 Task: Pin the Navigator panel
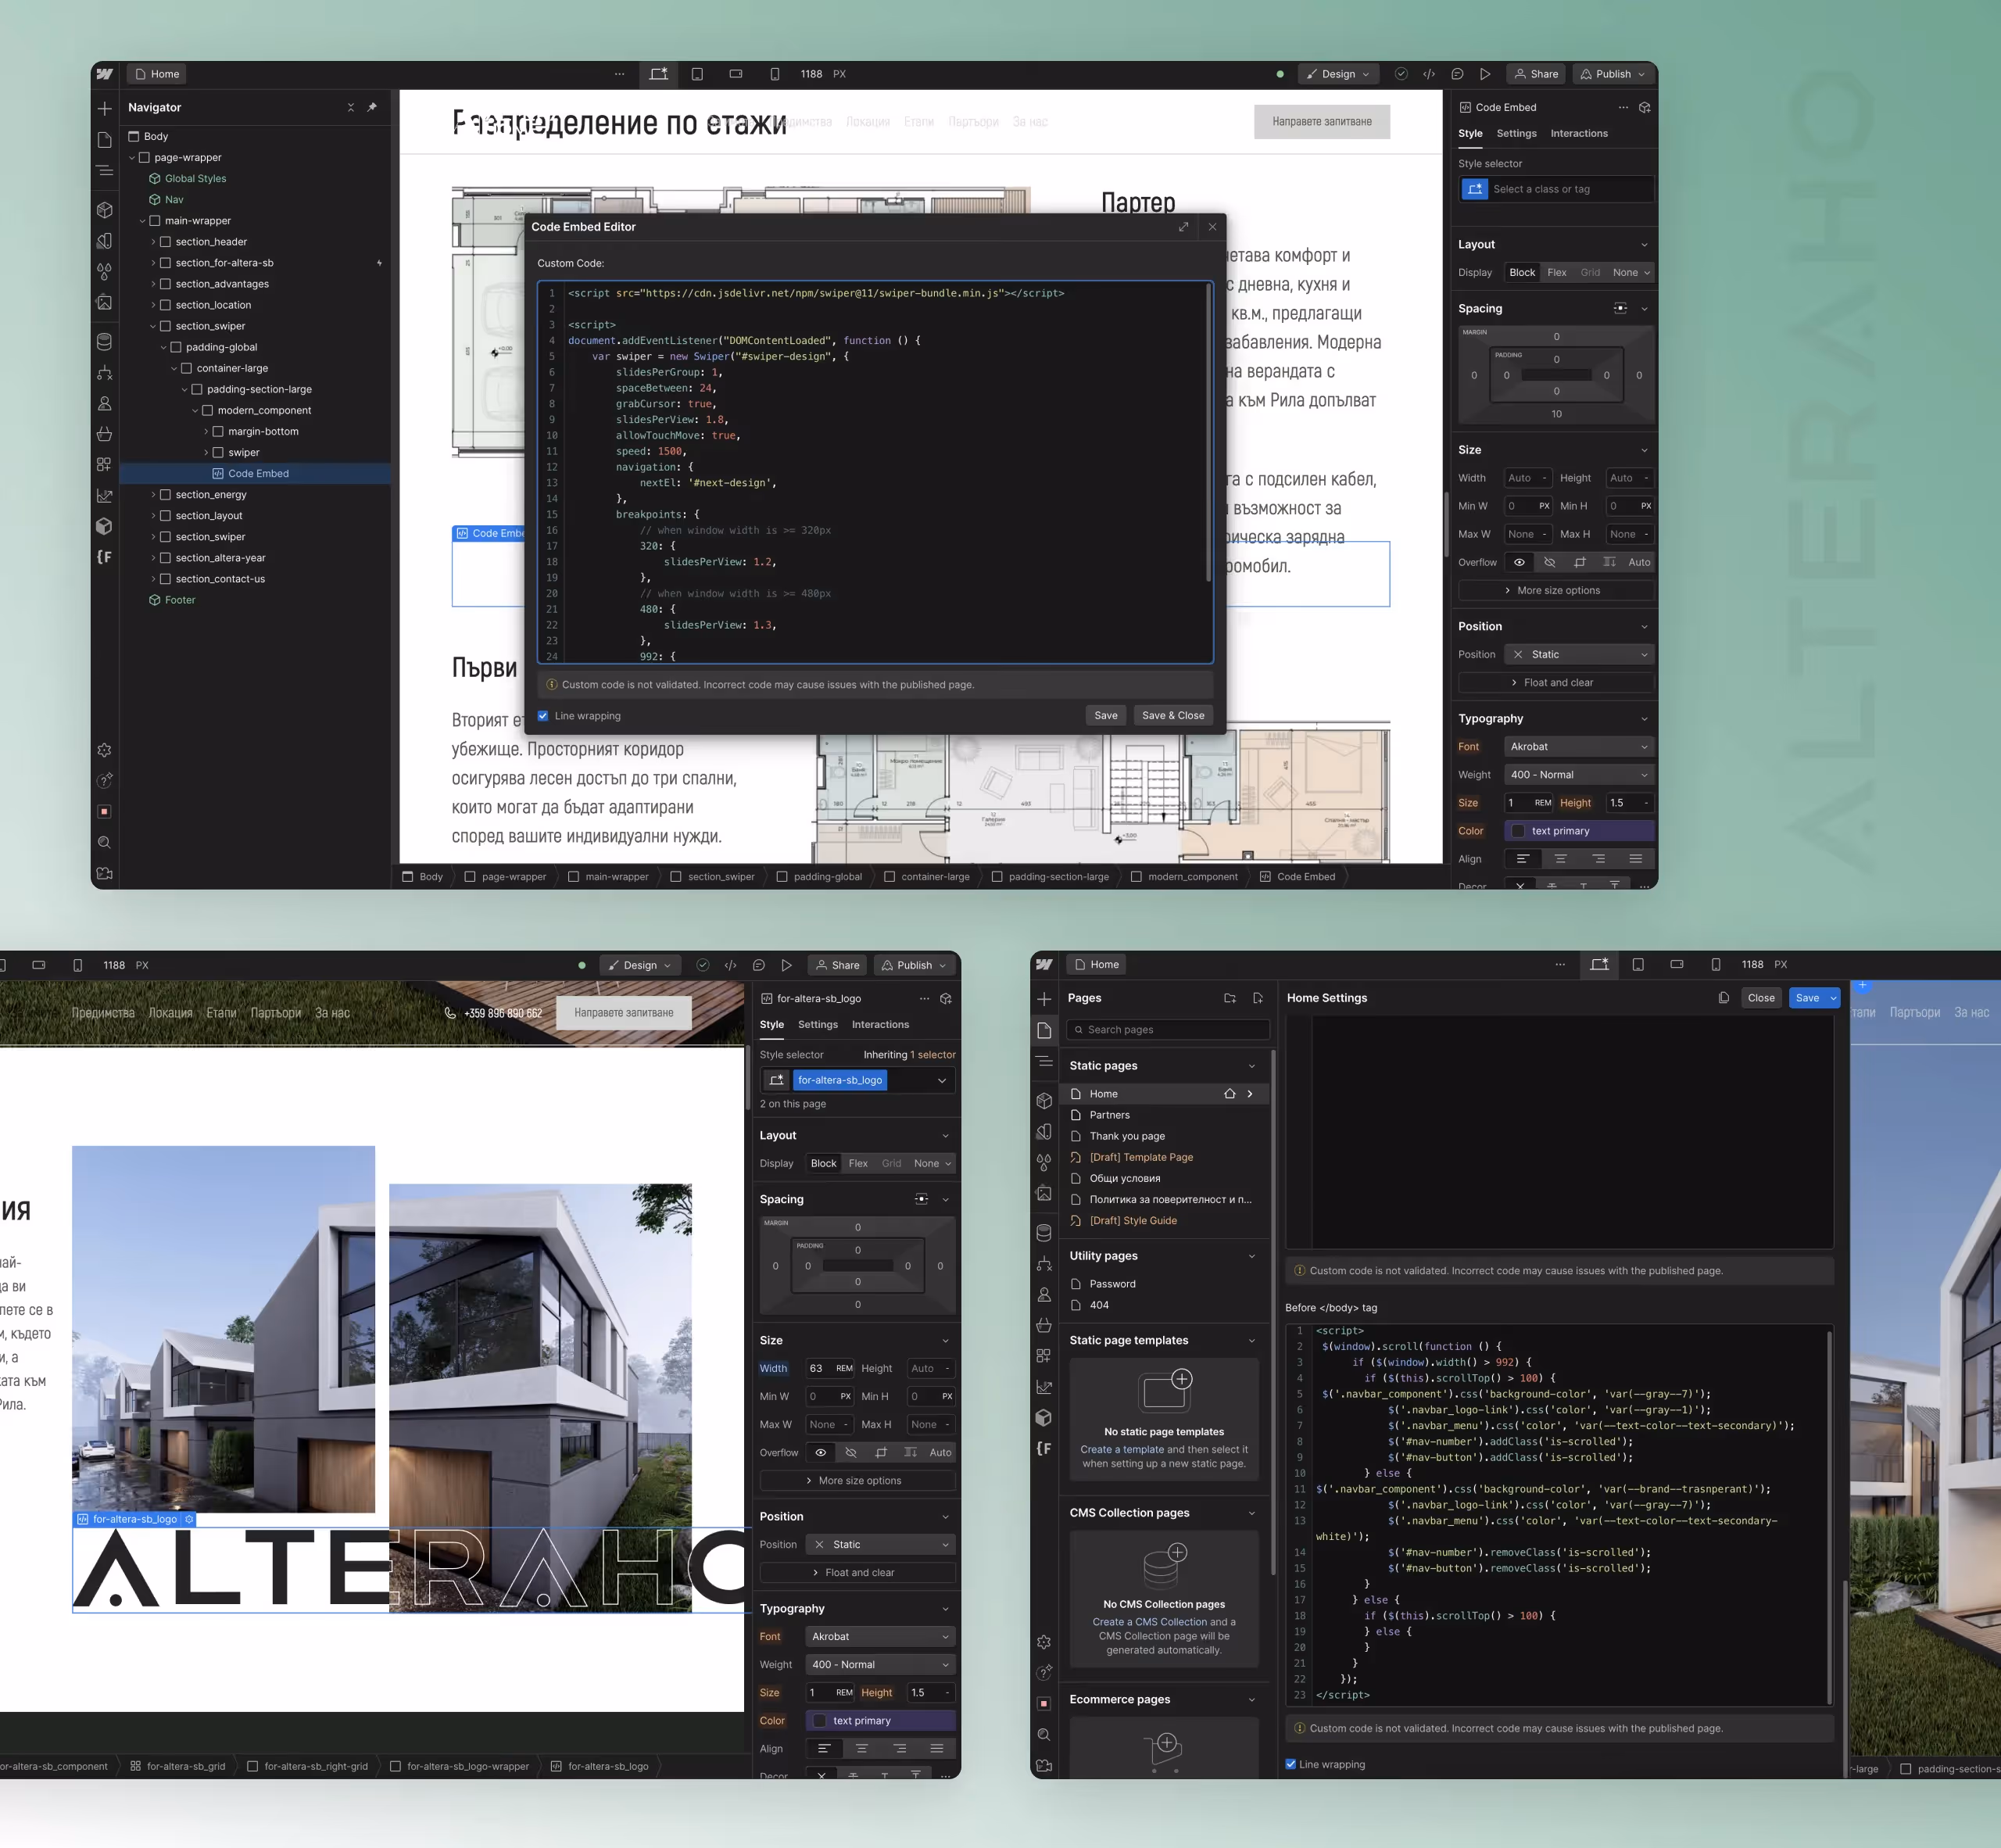click(372, 107)
